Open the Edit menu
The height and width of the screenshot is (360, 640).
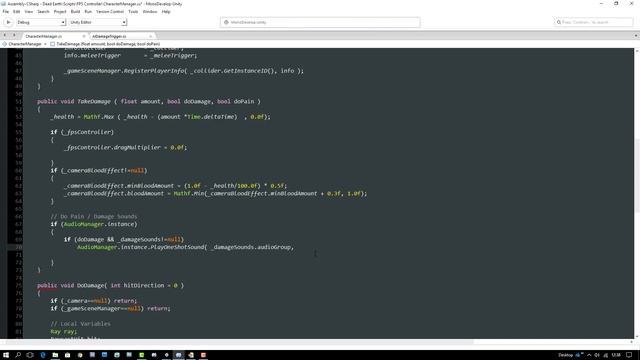pyautogui.click(x=16, y=12)
